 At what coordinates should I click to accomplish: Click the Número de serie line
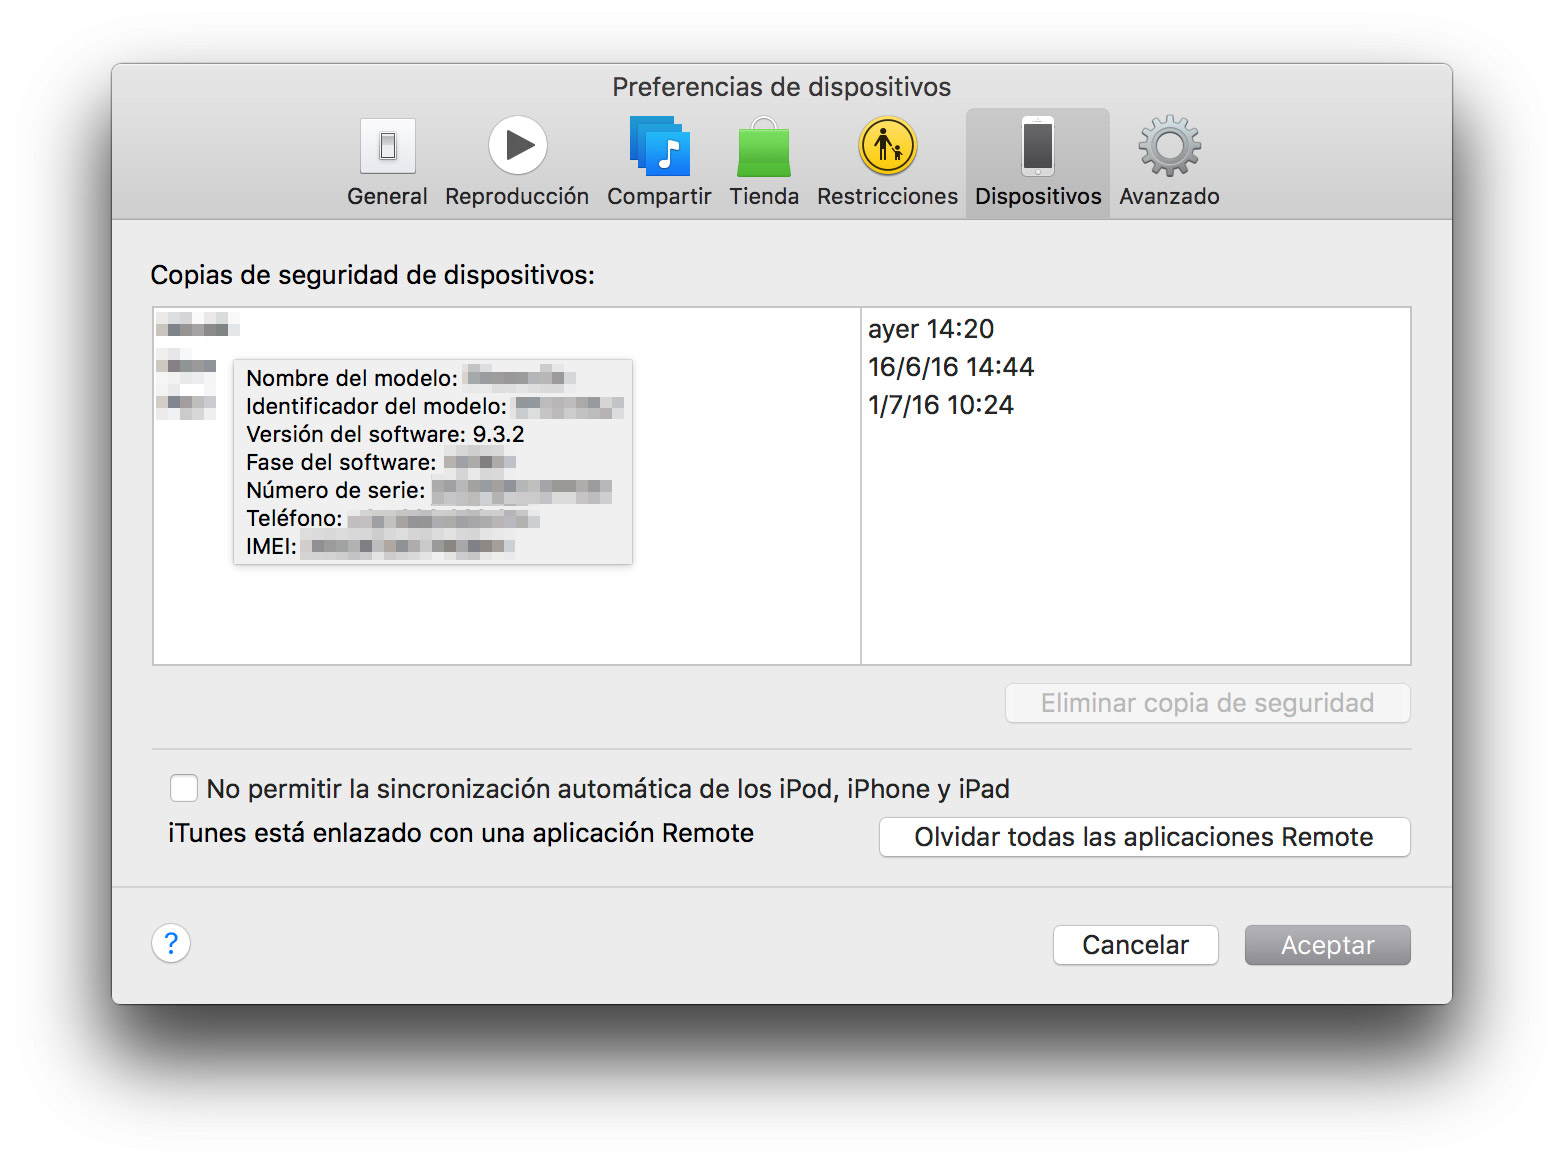coord(428,490)
